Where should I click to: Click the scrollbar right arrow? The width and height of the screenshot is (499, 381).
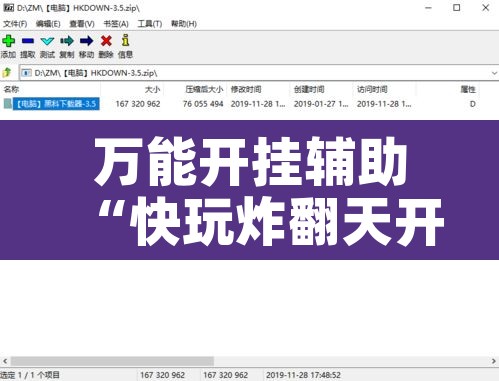pos(494,361)
